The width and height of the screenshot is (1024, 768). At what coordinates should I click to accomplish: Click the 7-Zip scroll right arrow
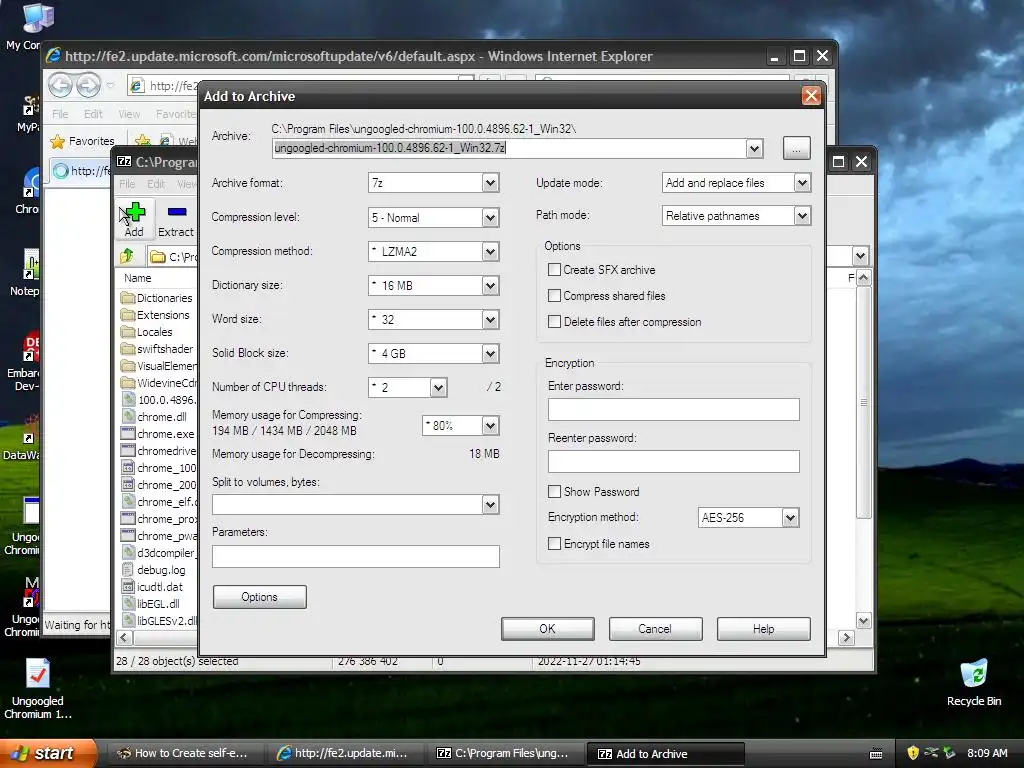846,637
